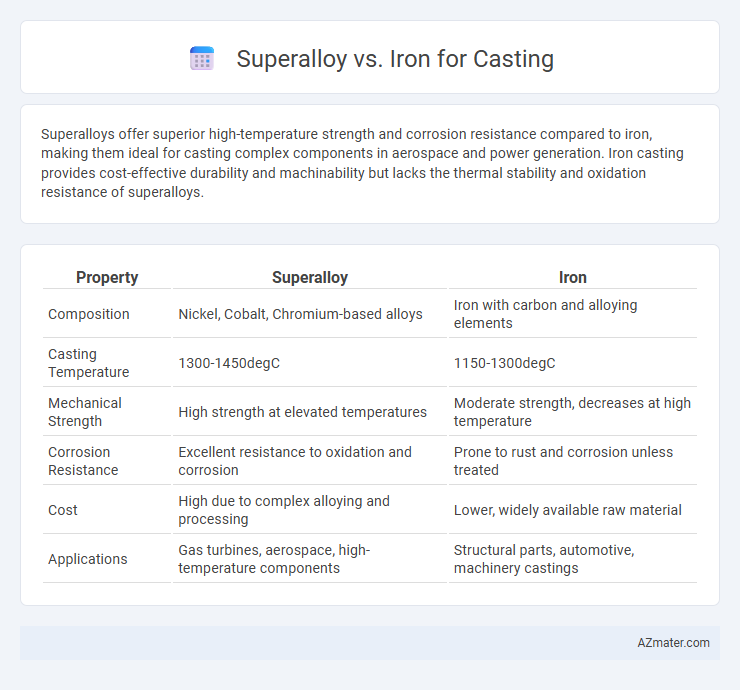Click 'Moderate strength, decreases at high temperature' cell
Screen dimensions: 740x690
572,412
